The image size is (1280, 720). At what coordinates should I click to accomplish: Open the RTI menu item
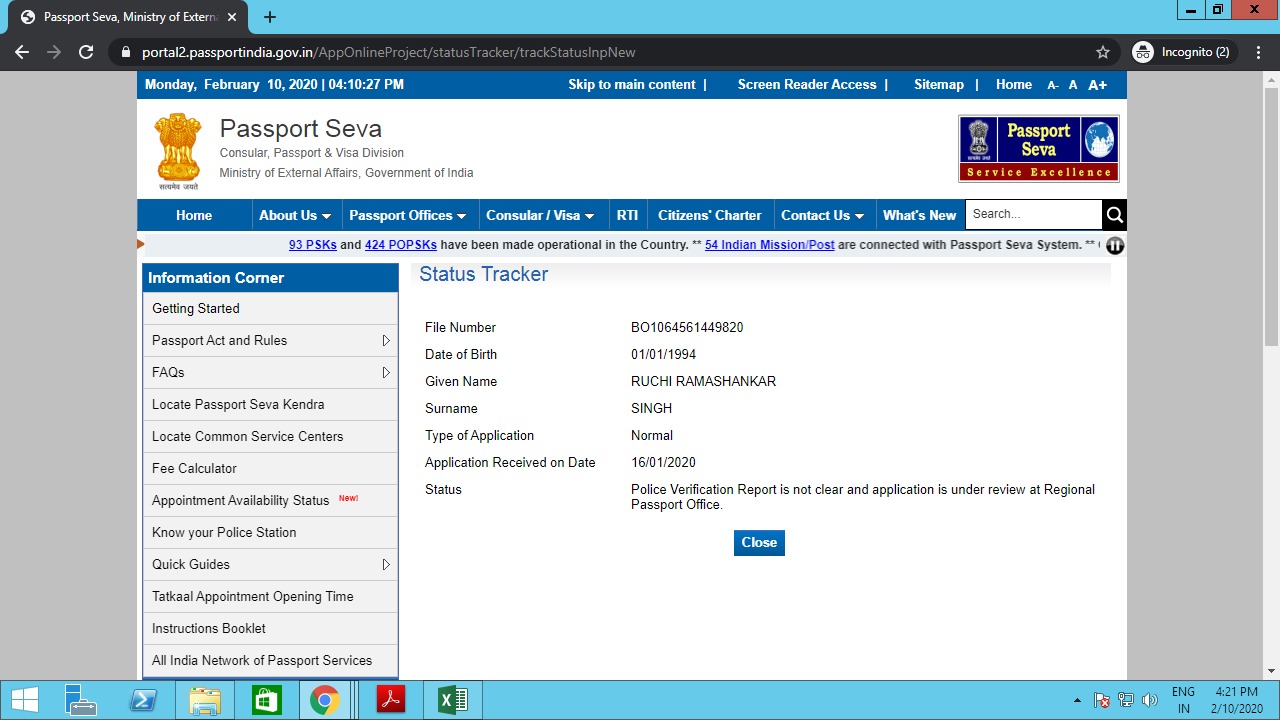tap(627, 215)
